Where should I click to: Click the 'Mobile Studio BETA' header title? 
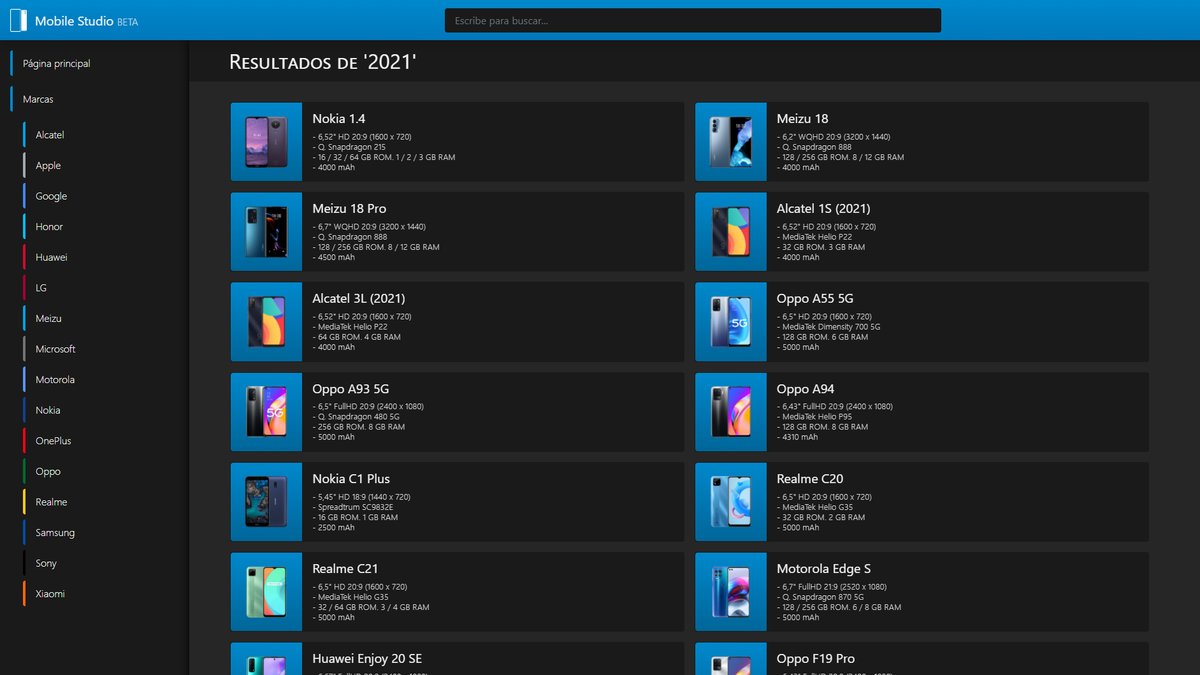point(87,21)
